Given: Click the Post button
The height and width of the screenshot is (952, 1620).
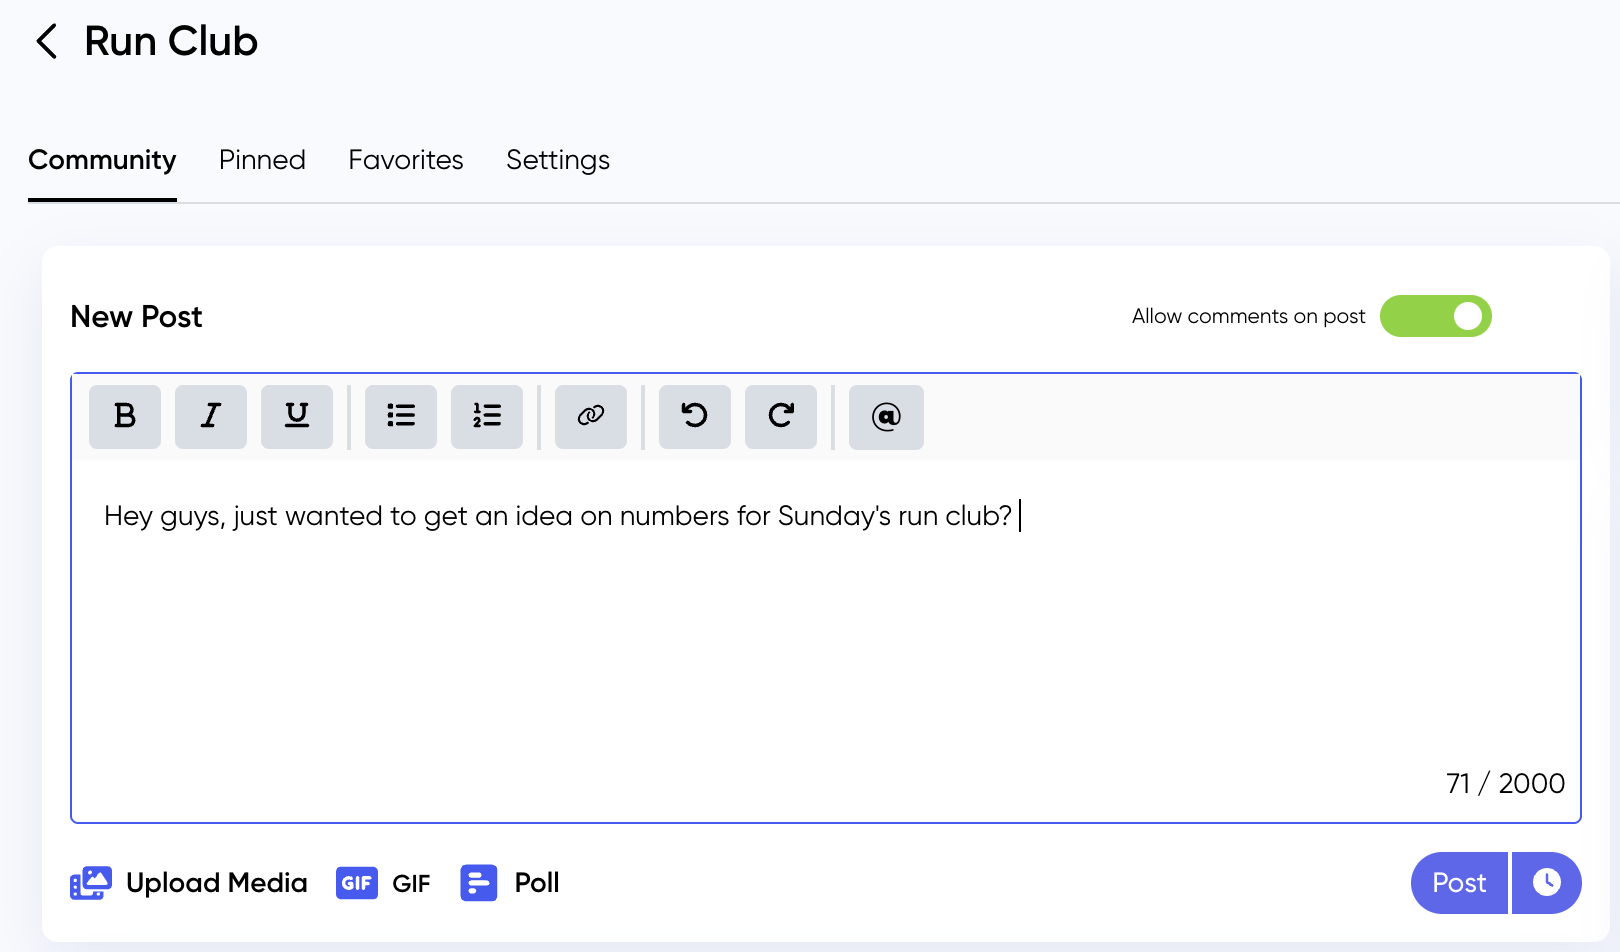Looking at the screenshot, I should tap(1459, 882).
